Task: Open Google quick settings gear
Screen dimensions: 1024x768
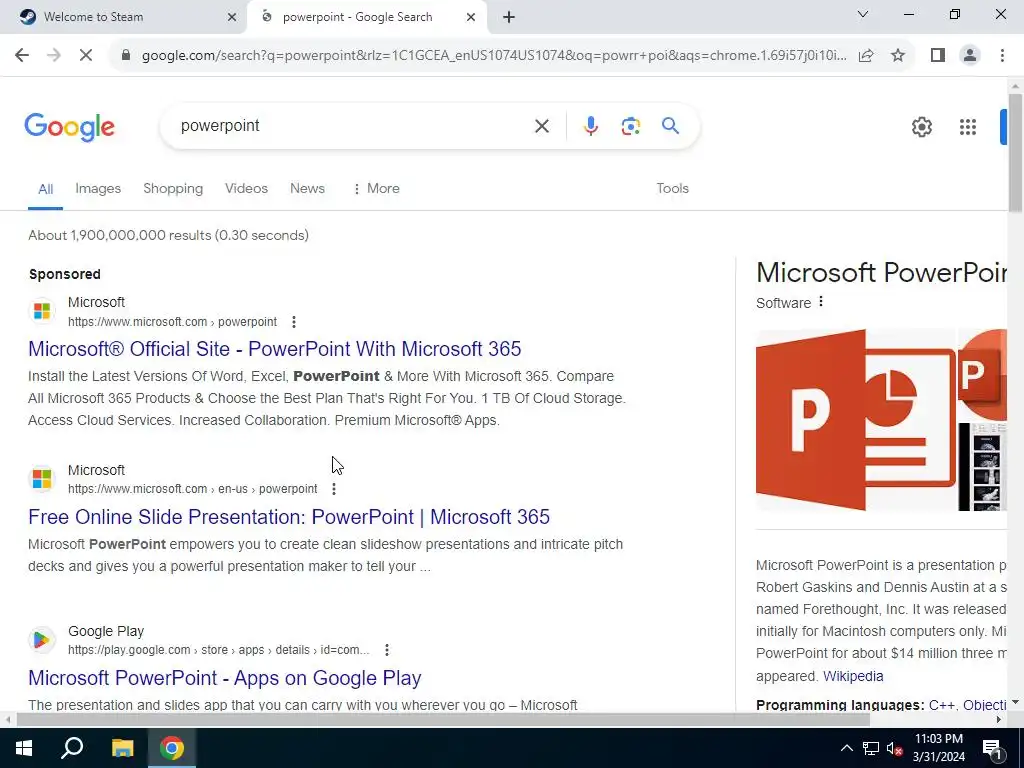Action: [921, 127]
